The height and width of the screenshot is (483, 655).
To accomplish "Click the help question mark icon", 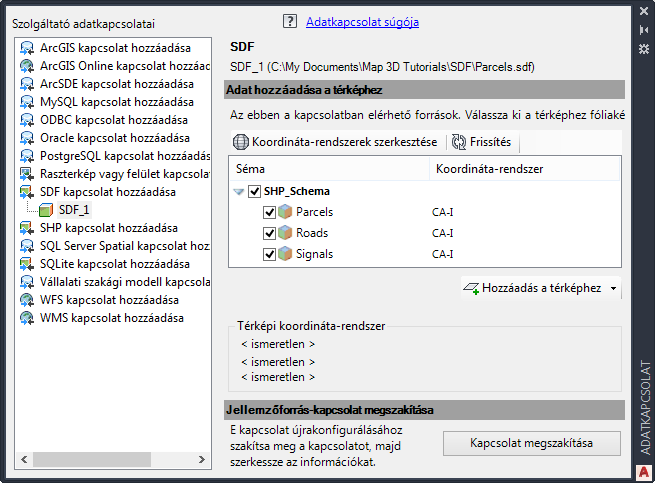I will point(290,21).
